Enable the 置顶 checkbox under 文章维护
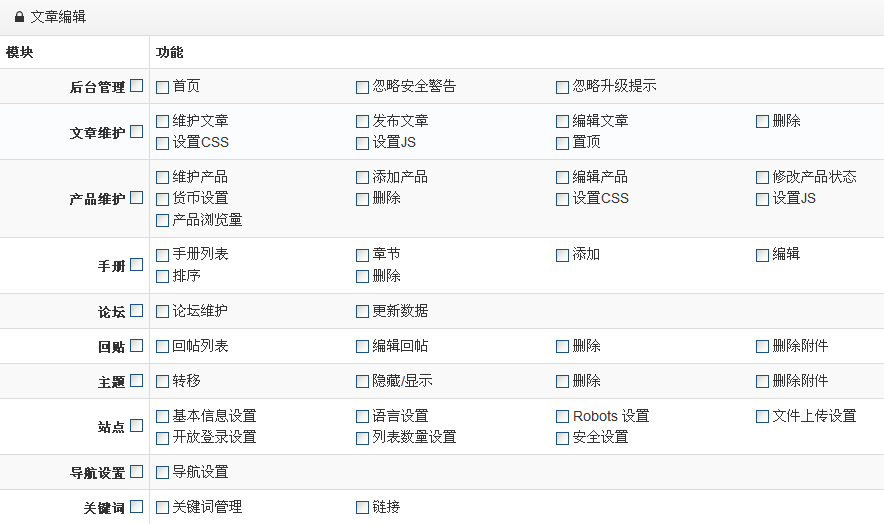This screenshot has height=524, width=884. (x=563, y=143)
